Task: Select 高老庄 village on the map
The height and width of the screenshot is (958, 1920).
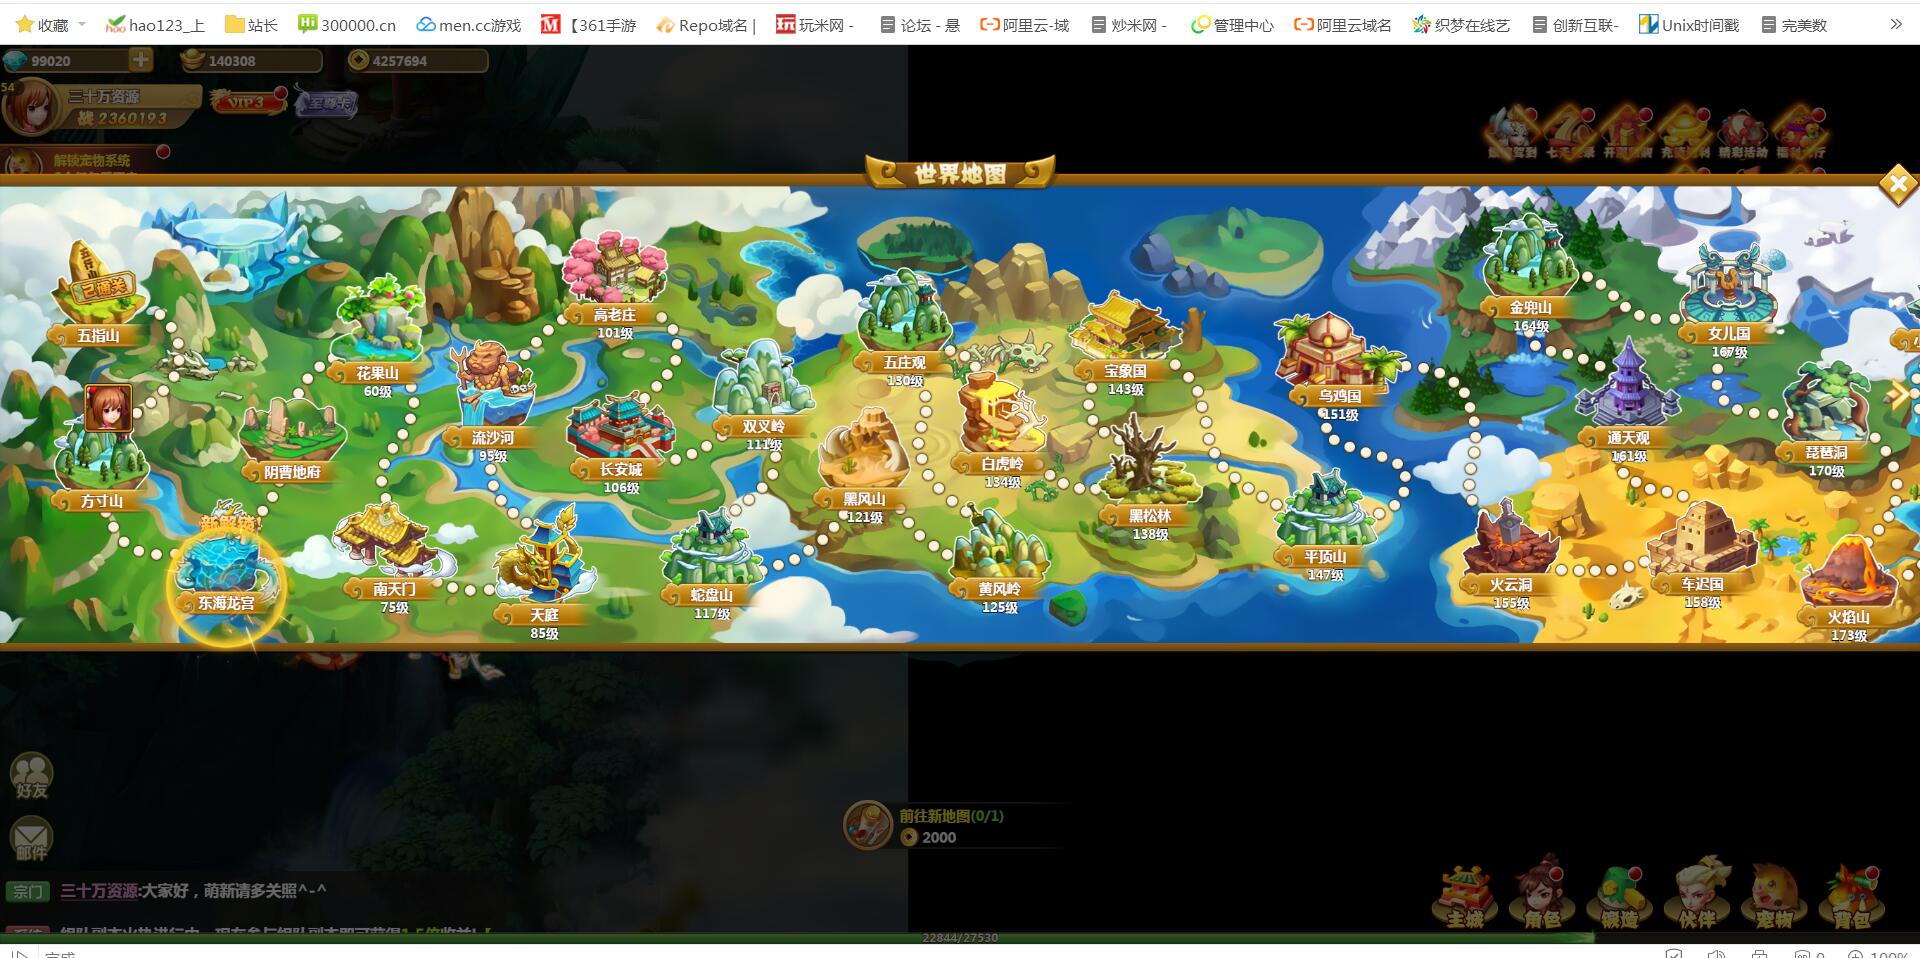Action: tap(614, 272)
